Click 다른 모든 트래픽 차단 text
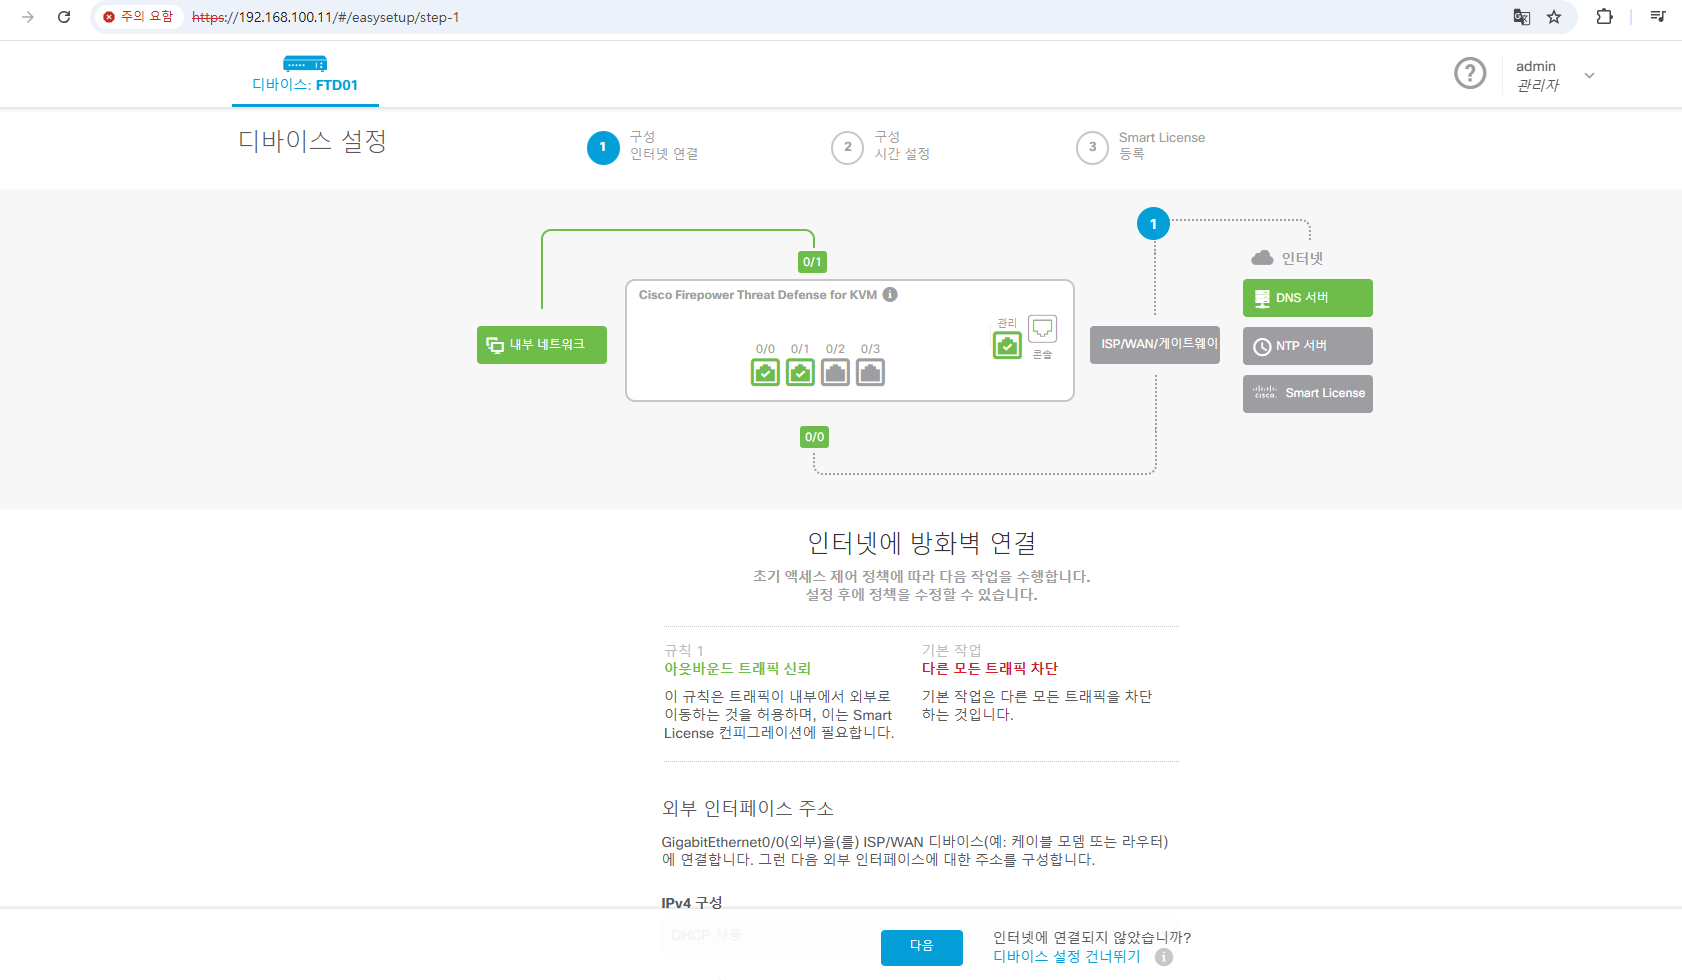This screenshot has height=980, width=1682. click(990, 669)
